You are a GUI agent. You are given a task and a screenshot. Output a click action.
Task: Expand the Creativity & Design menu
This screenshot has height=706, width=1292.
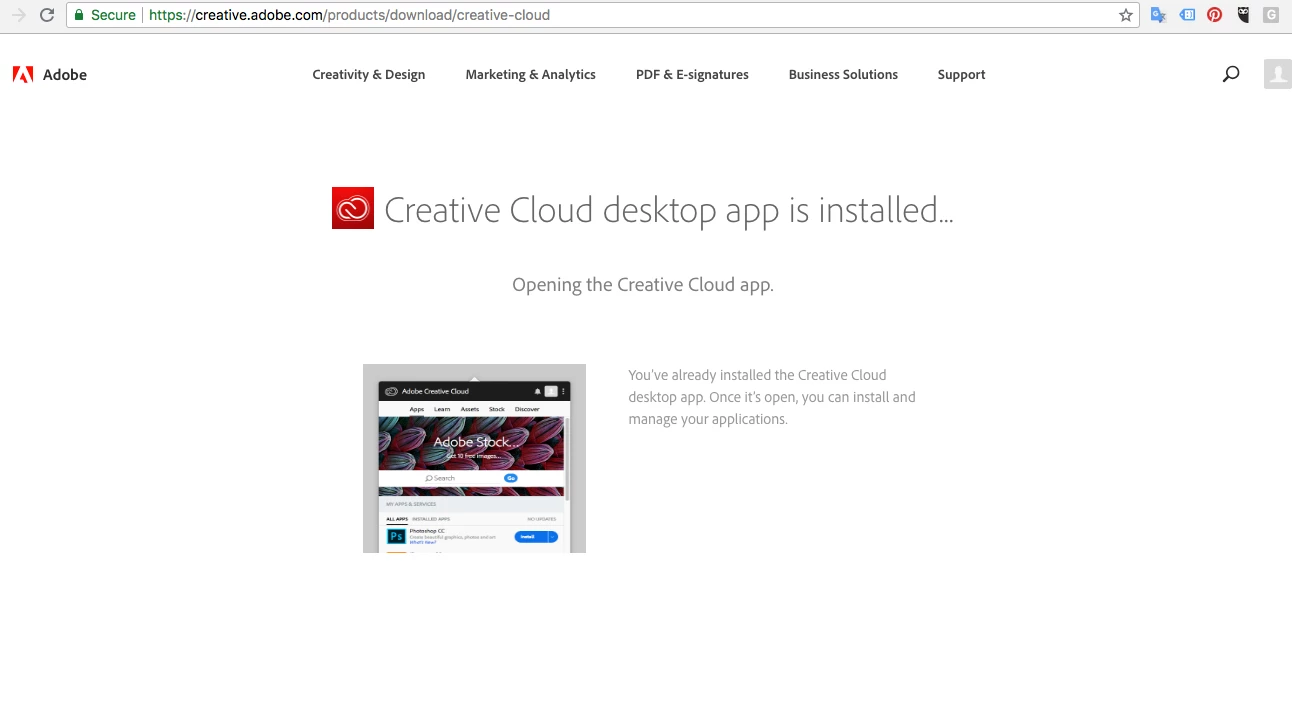click(369, 75)
